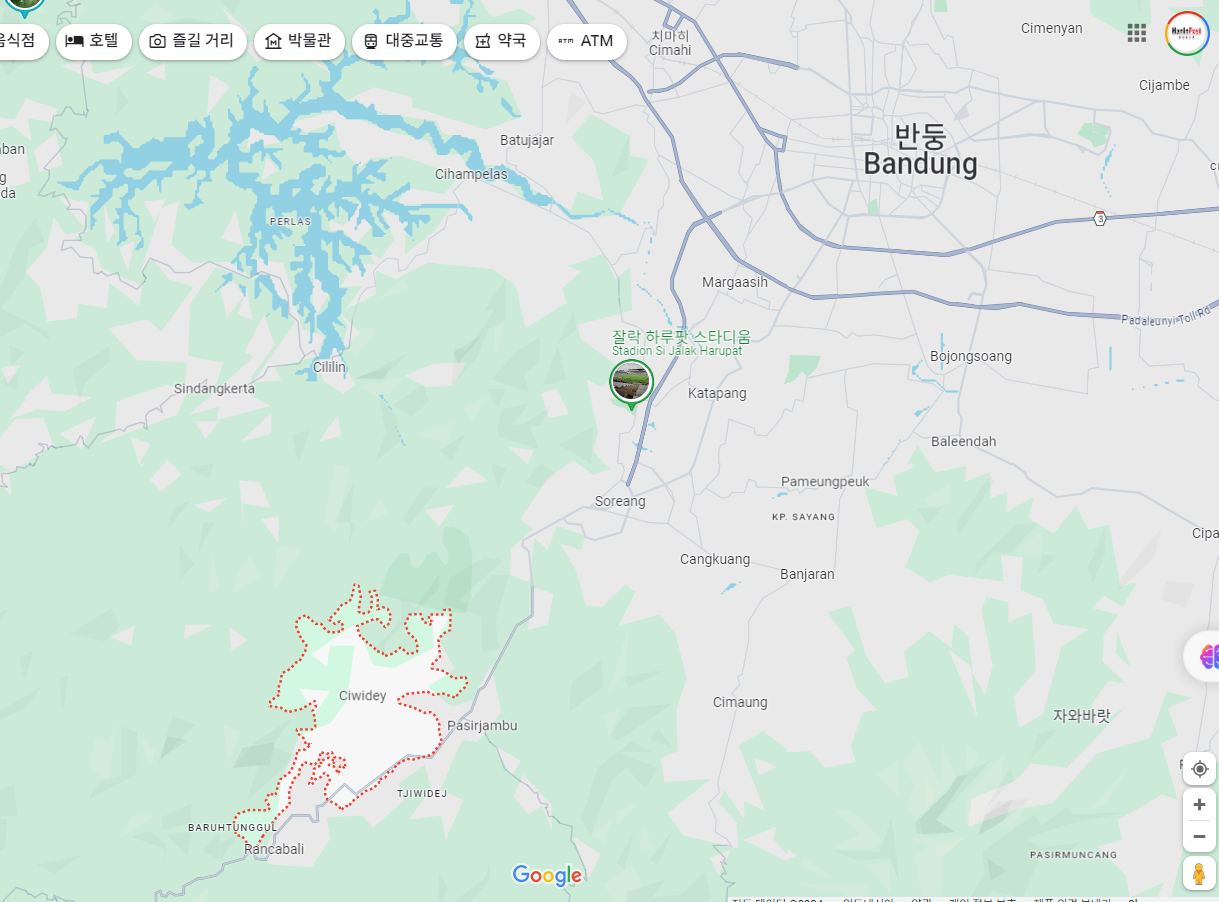Click the brain extension icon at the right edge
The image size is (1219, 902).
pos(1205,656)
